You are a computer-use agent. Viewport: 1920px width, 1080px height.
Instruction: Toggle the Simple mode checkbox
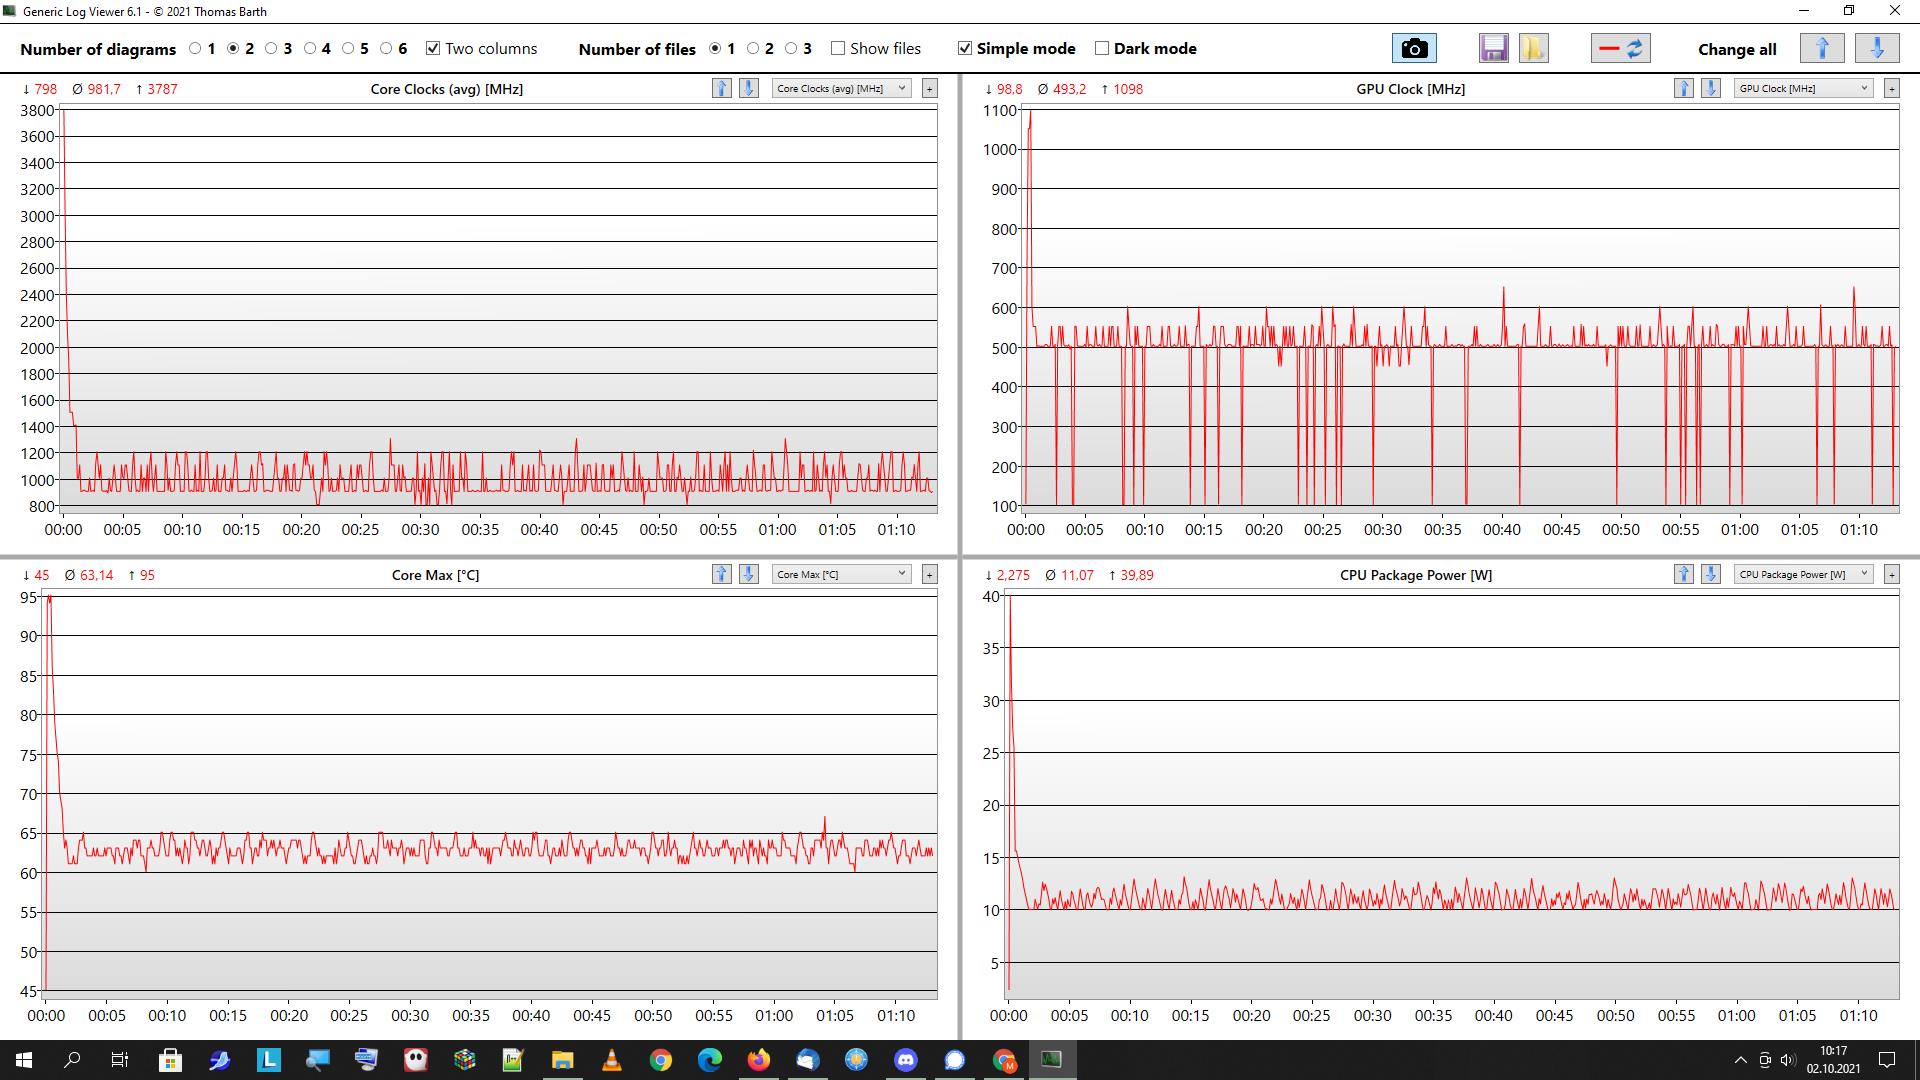click(965, 48)
